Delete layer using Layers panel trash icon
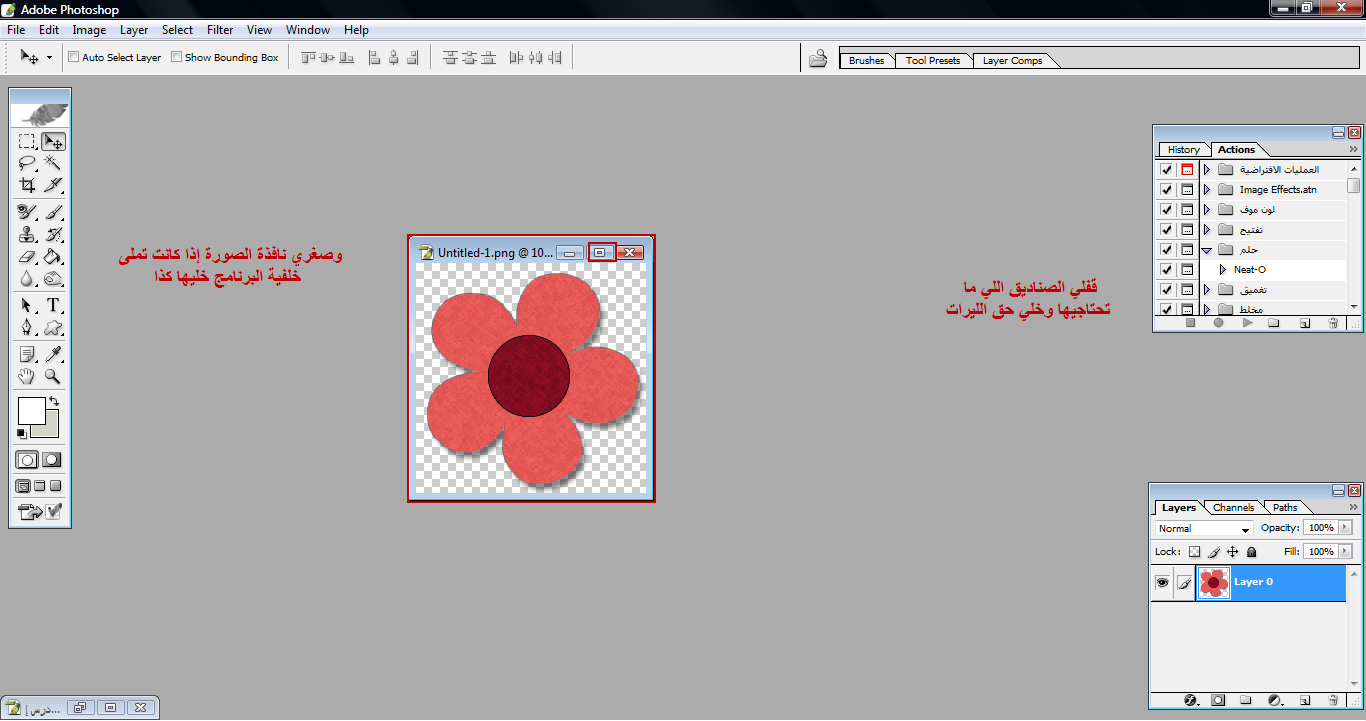 1333,700
